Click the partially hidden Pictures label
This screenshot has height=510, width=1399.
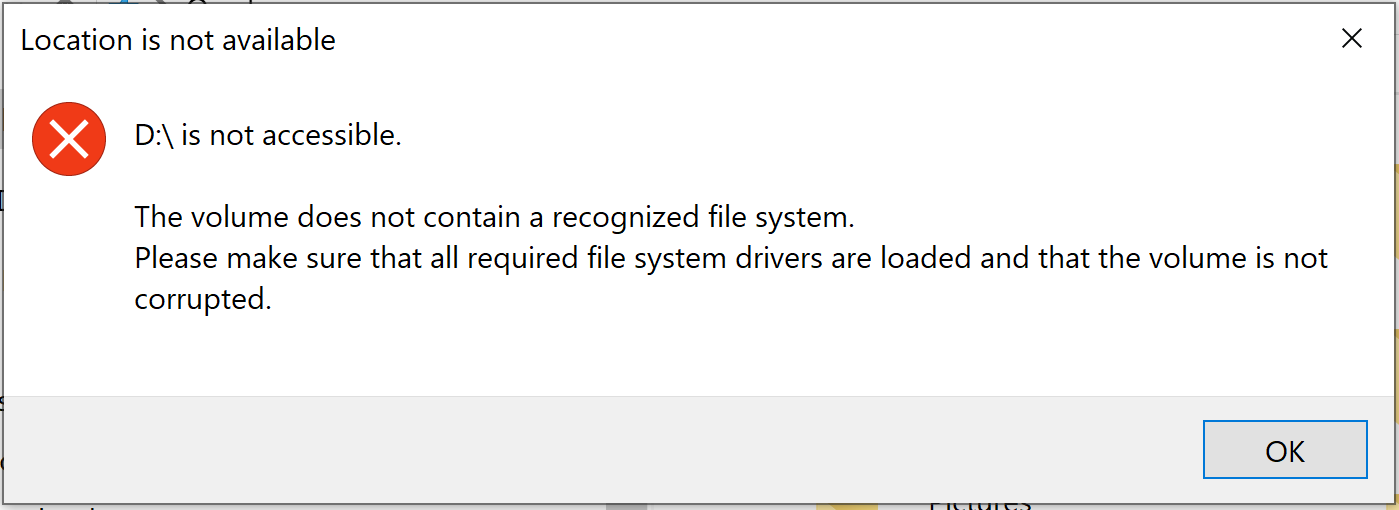click(x=980, y=505)
